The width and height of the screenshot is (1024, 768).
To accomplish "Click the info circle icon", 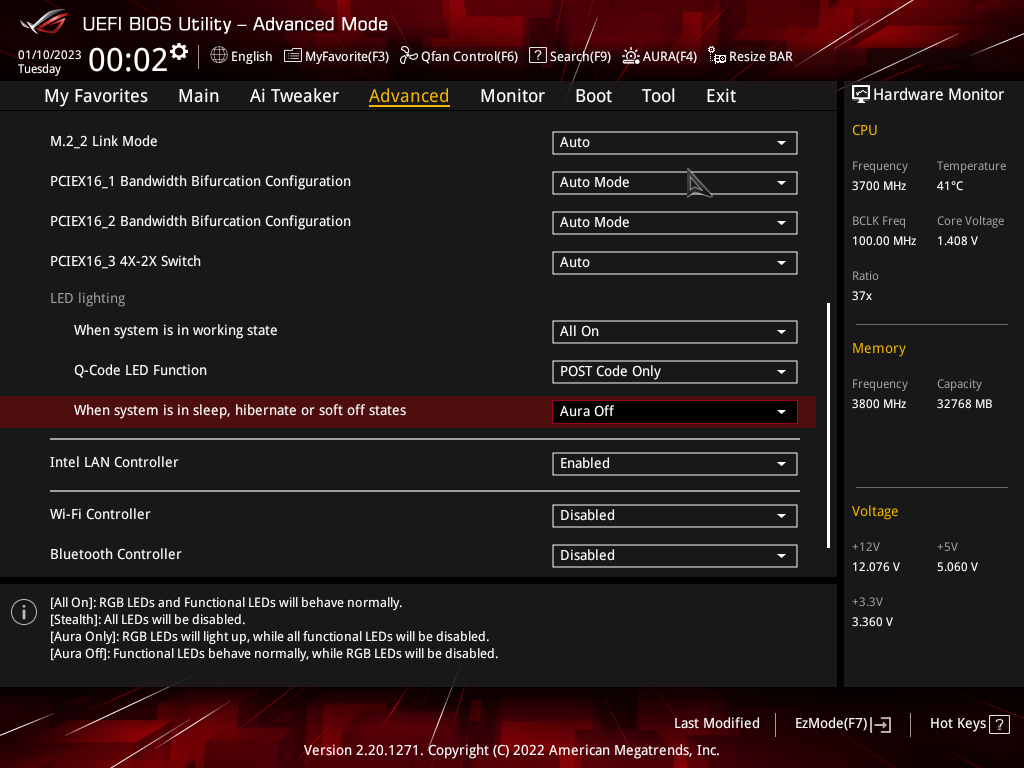I will (24, 612).
